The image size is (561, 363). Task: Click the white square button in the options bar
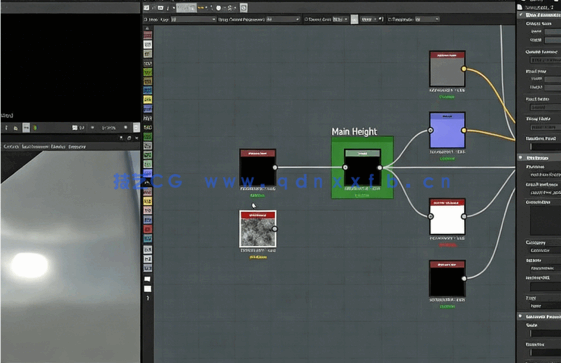click(354, 19)
